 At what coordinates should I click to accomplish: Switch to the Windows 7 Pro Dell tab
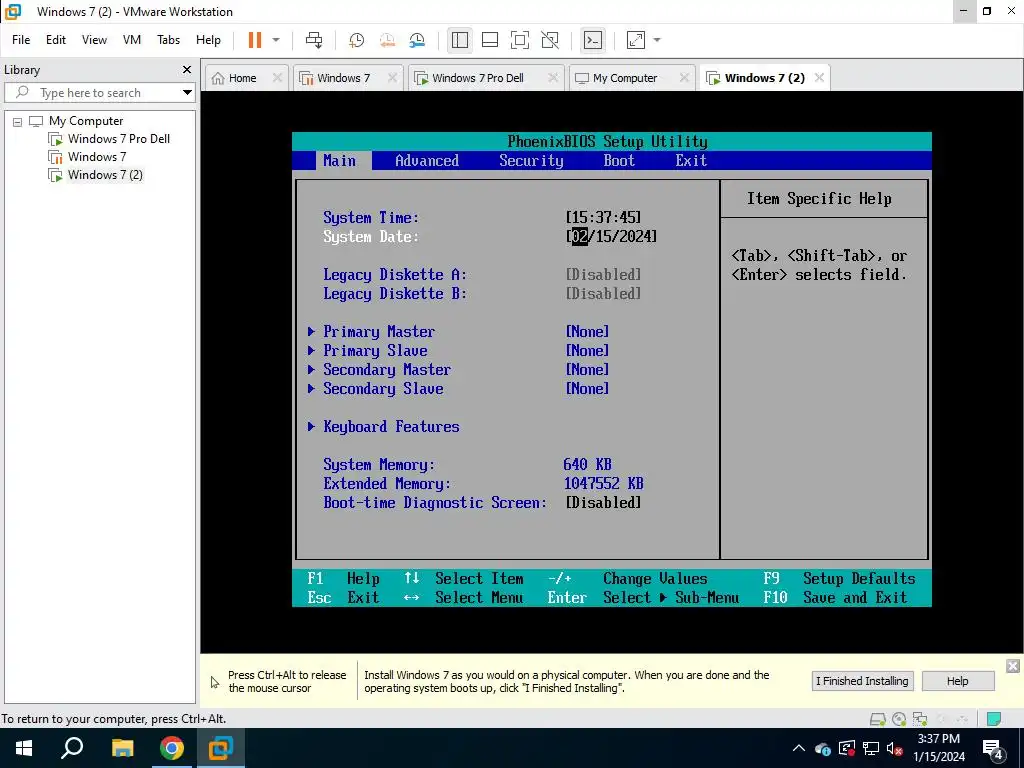477,78
